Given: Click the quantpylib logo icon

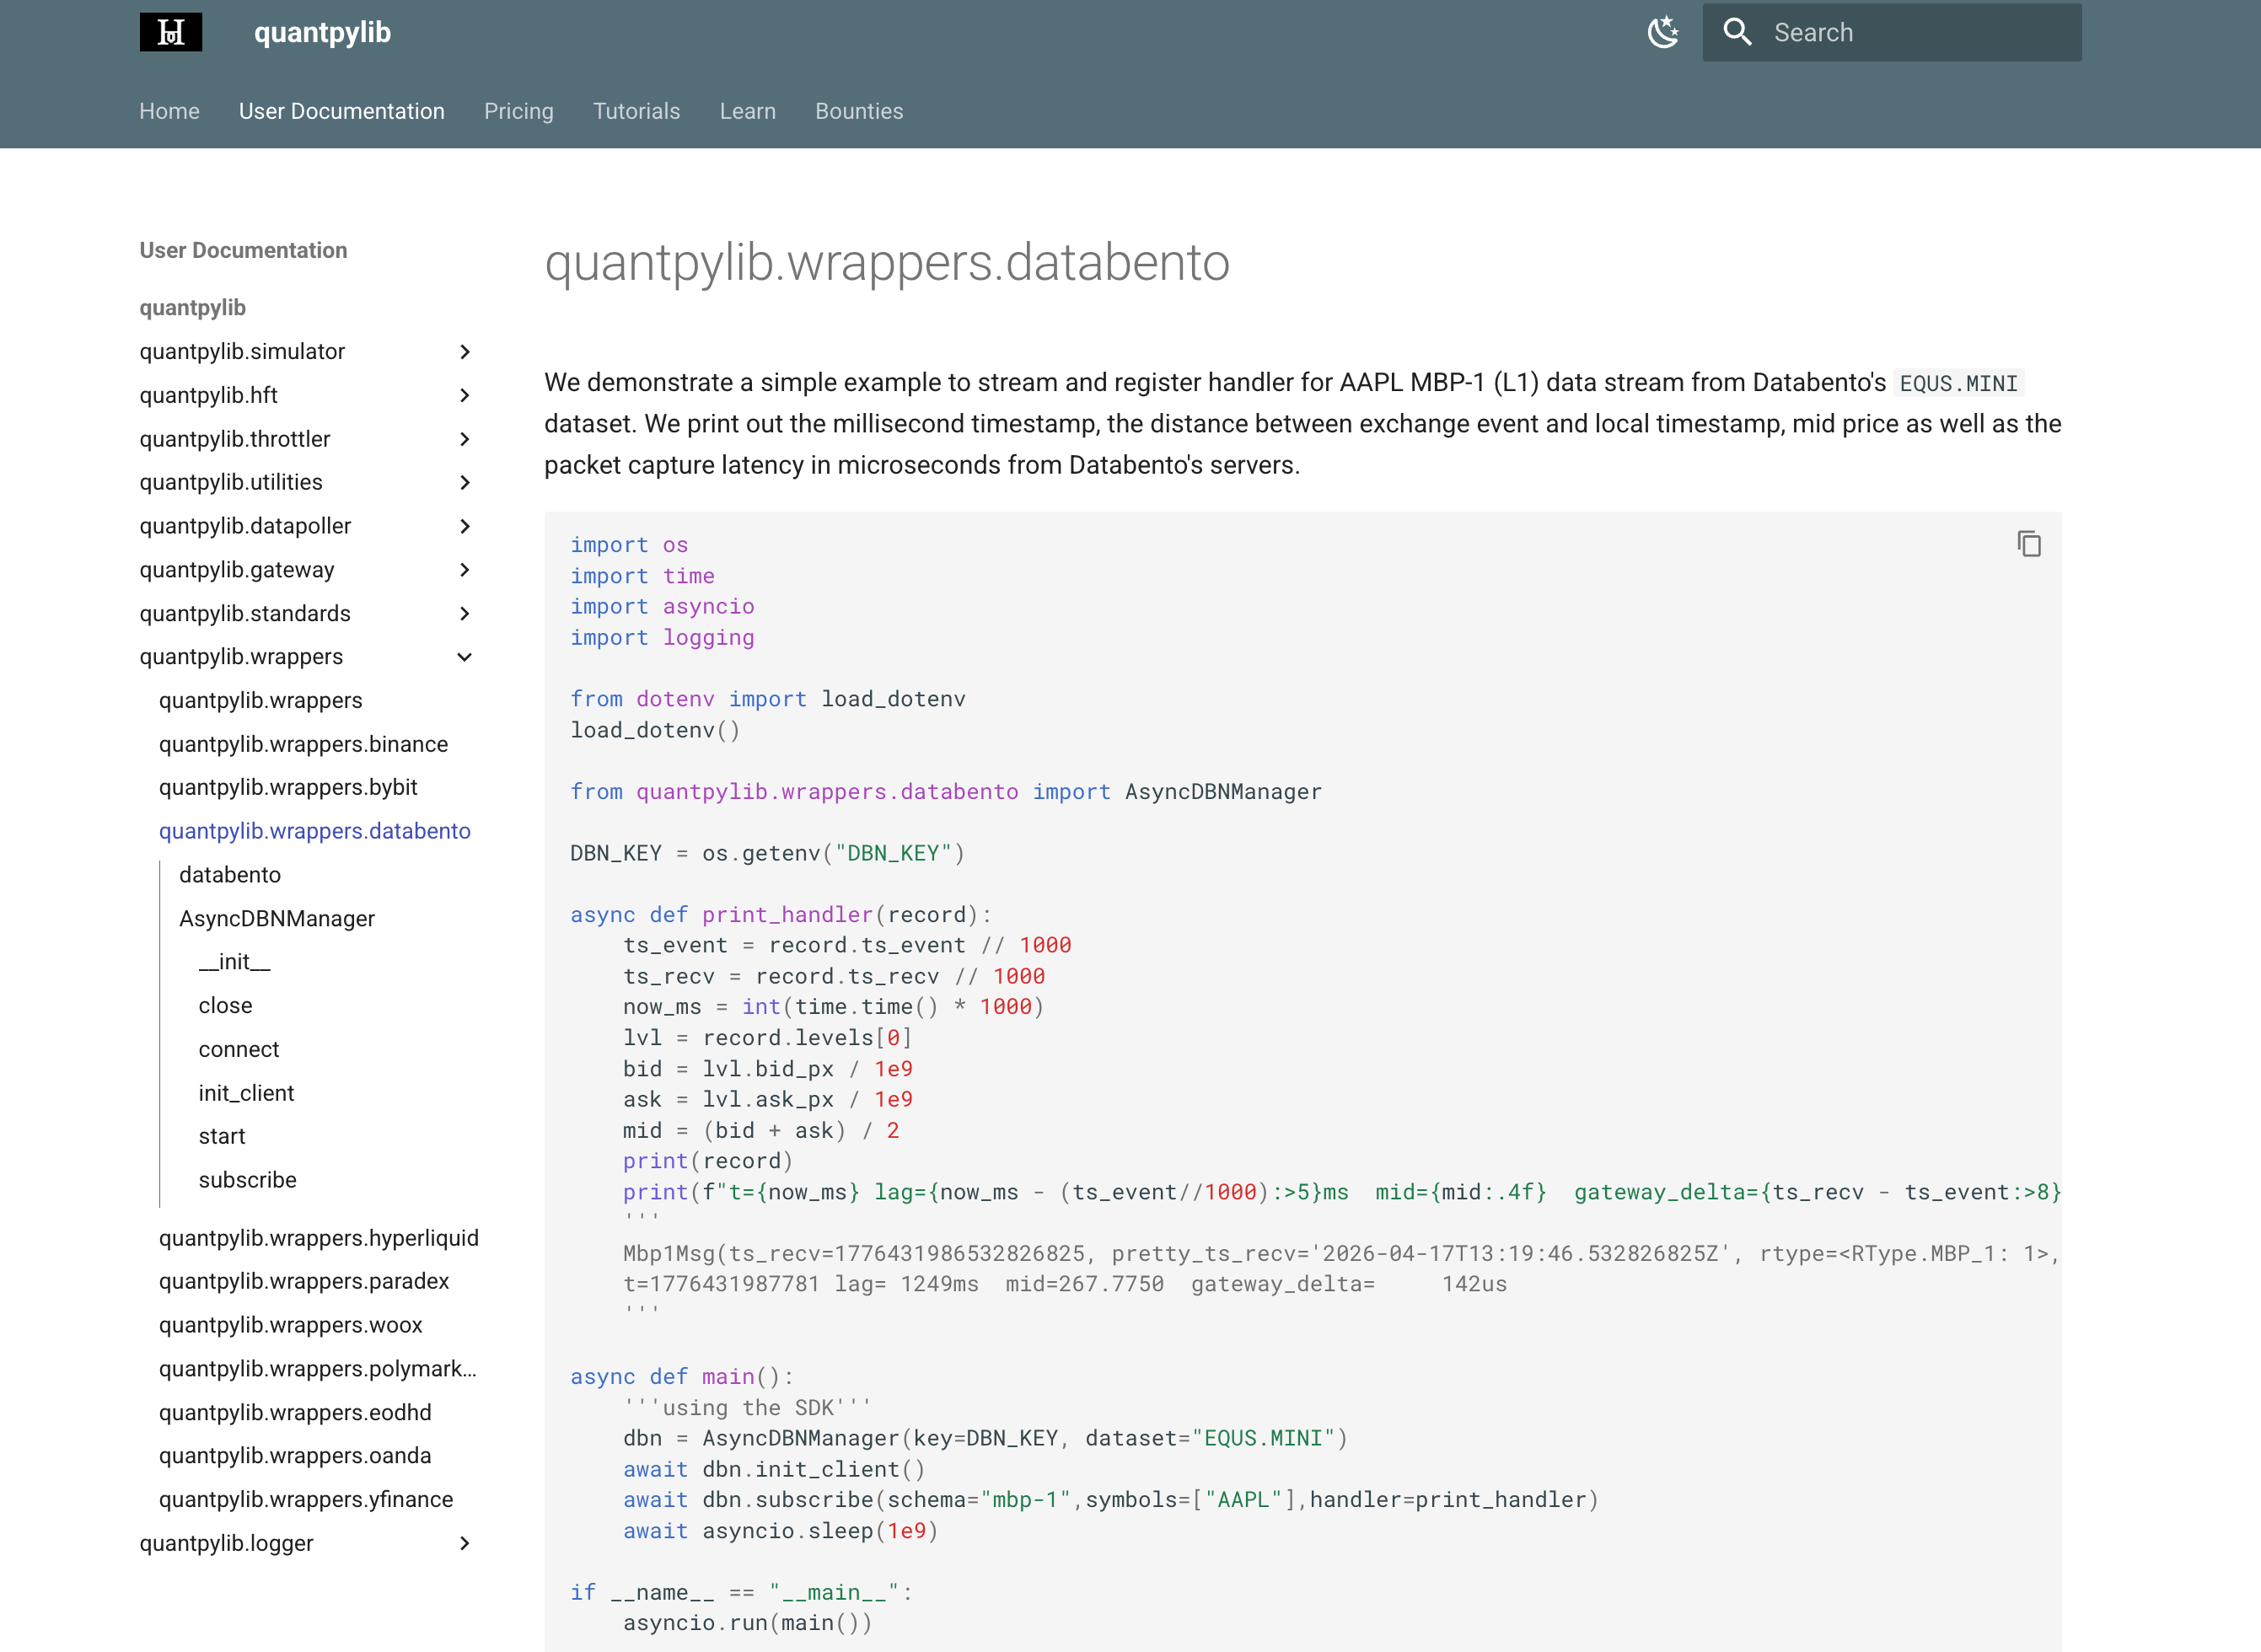Looking at the screenshot, I should coord(170,32).
